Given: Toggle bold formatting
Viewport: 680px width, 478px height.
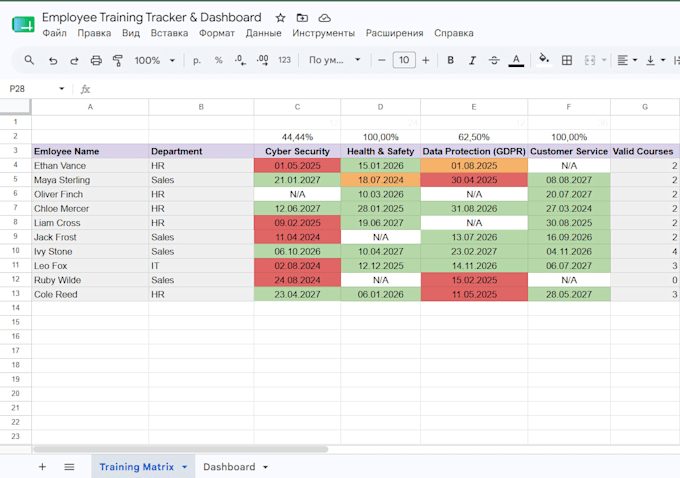Looking at the screenshot, I should [x=451, y=60].
